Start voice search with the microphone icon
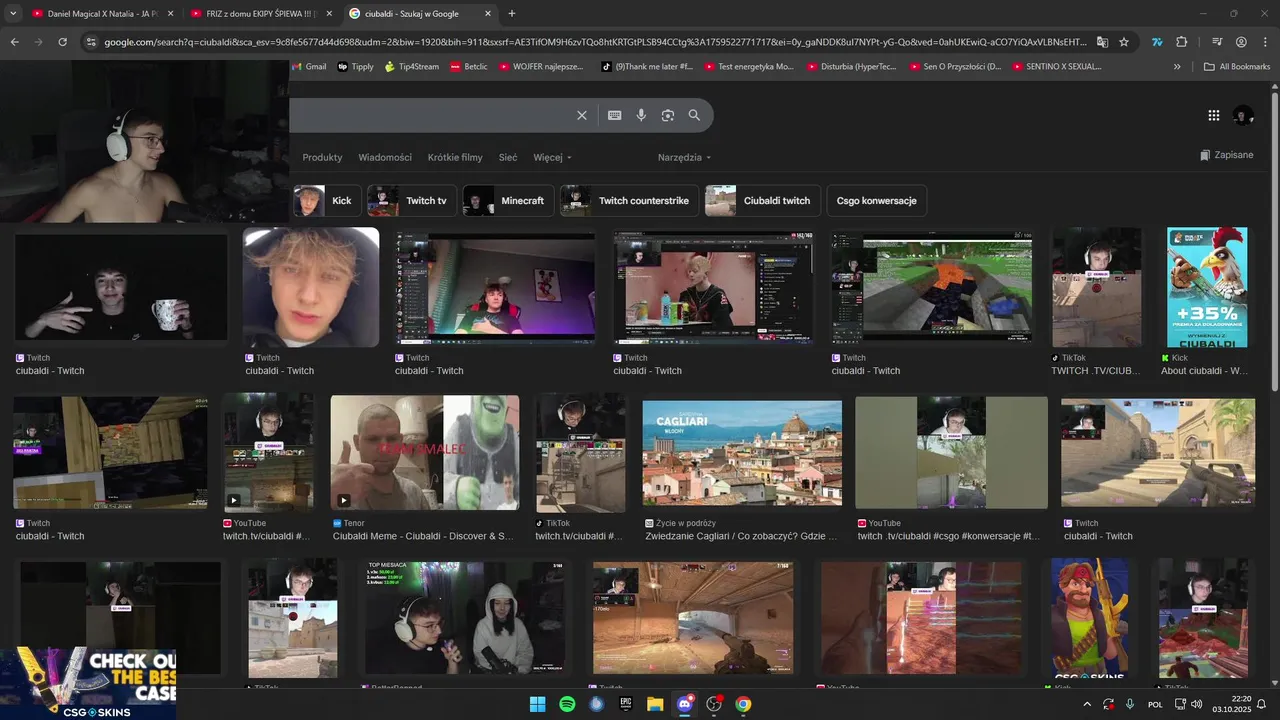Viewport: 1280px width, 720px height. pyautogui.click(x=641, y=115)
